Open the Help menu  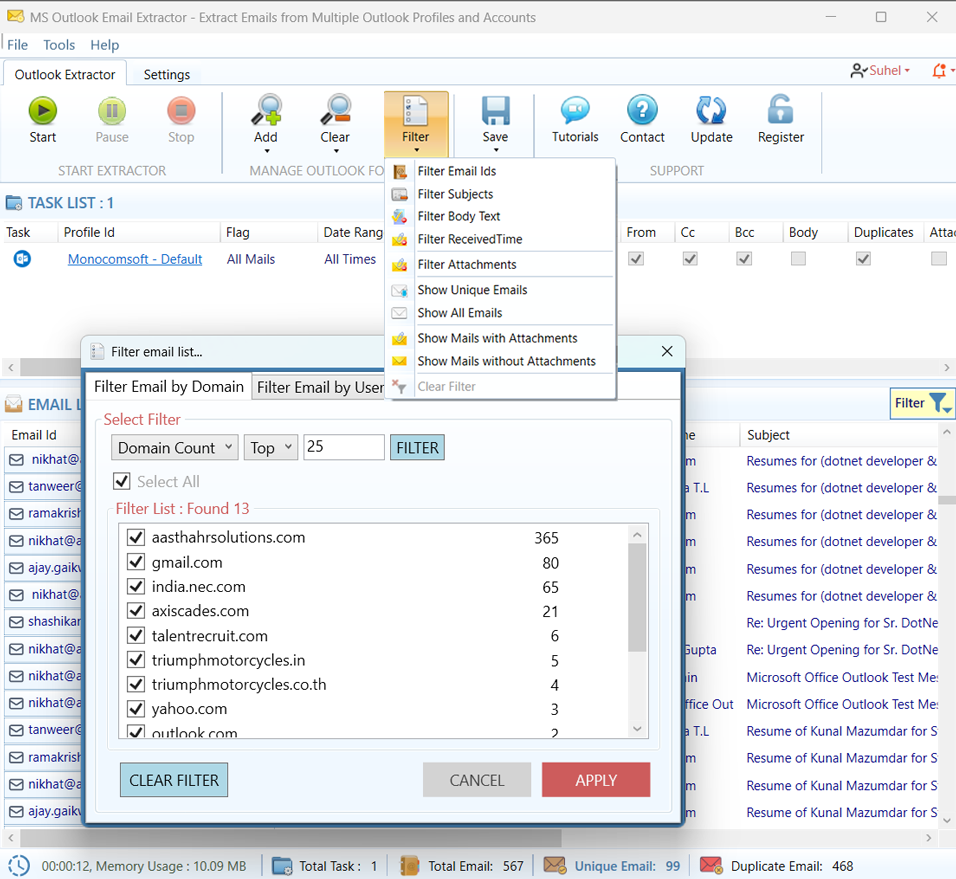[x=105, y=45]
